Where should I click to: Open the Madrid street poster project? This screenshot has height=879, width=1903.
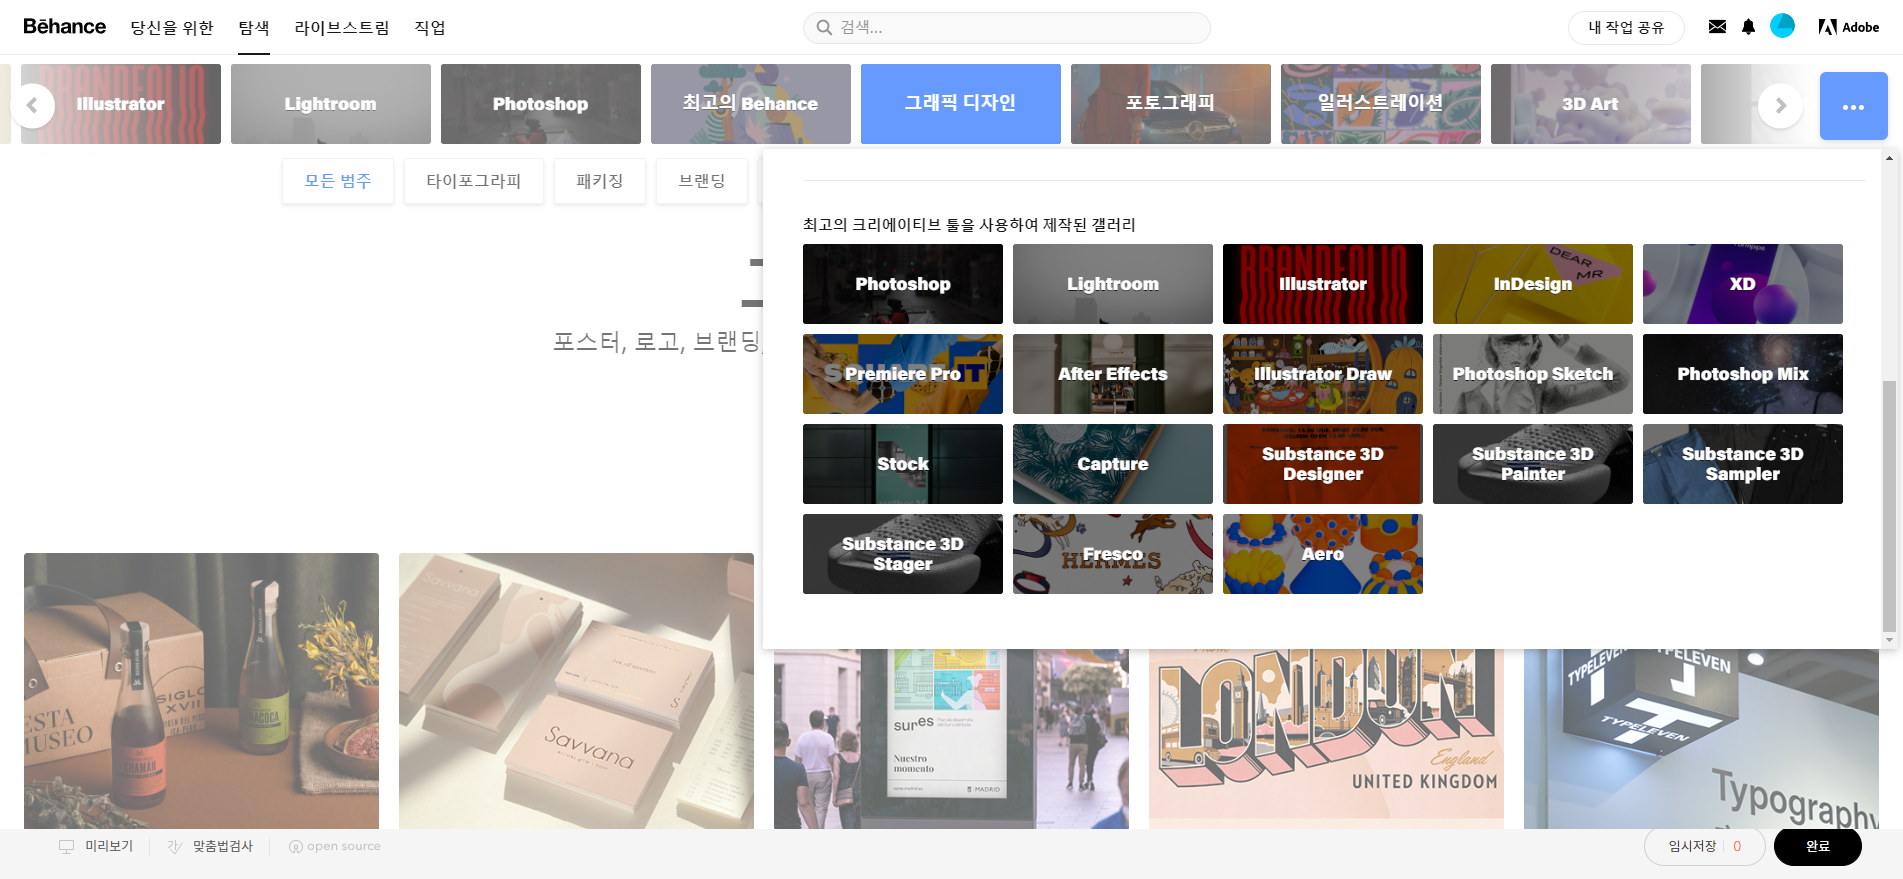[951, 739]
